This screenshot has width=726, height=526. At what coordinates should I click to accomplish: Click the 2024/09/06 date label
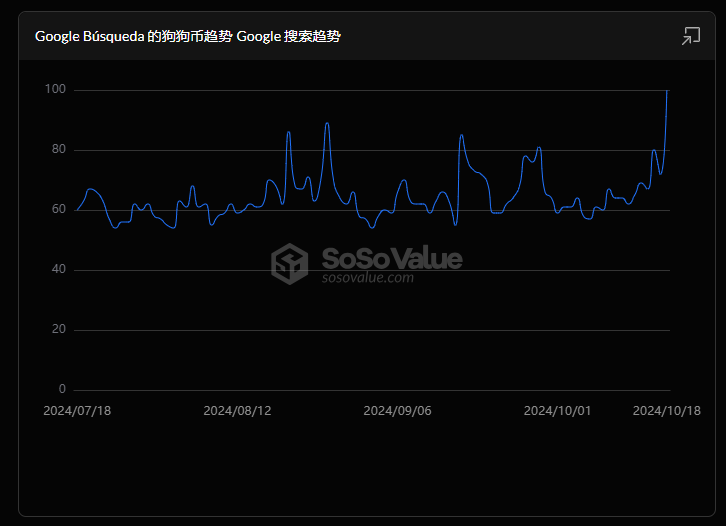397,411
